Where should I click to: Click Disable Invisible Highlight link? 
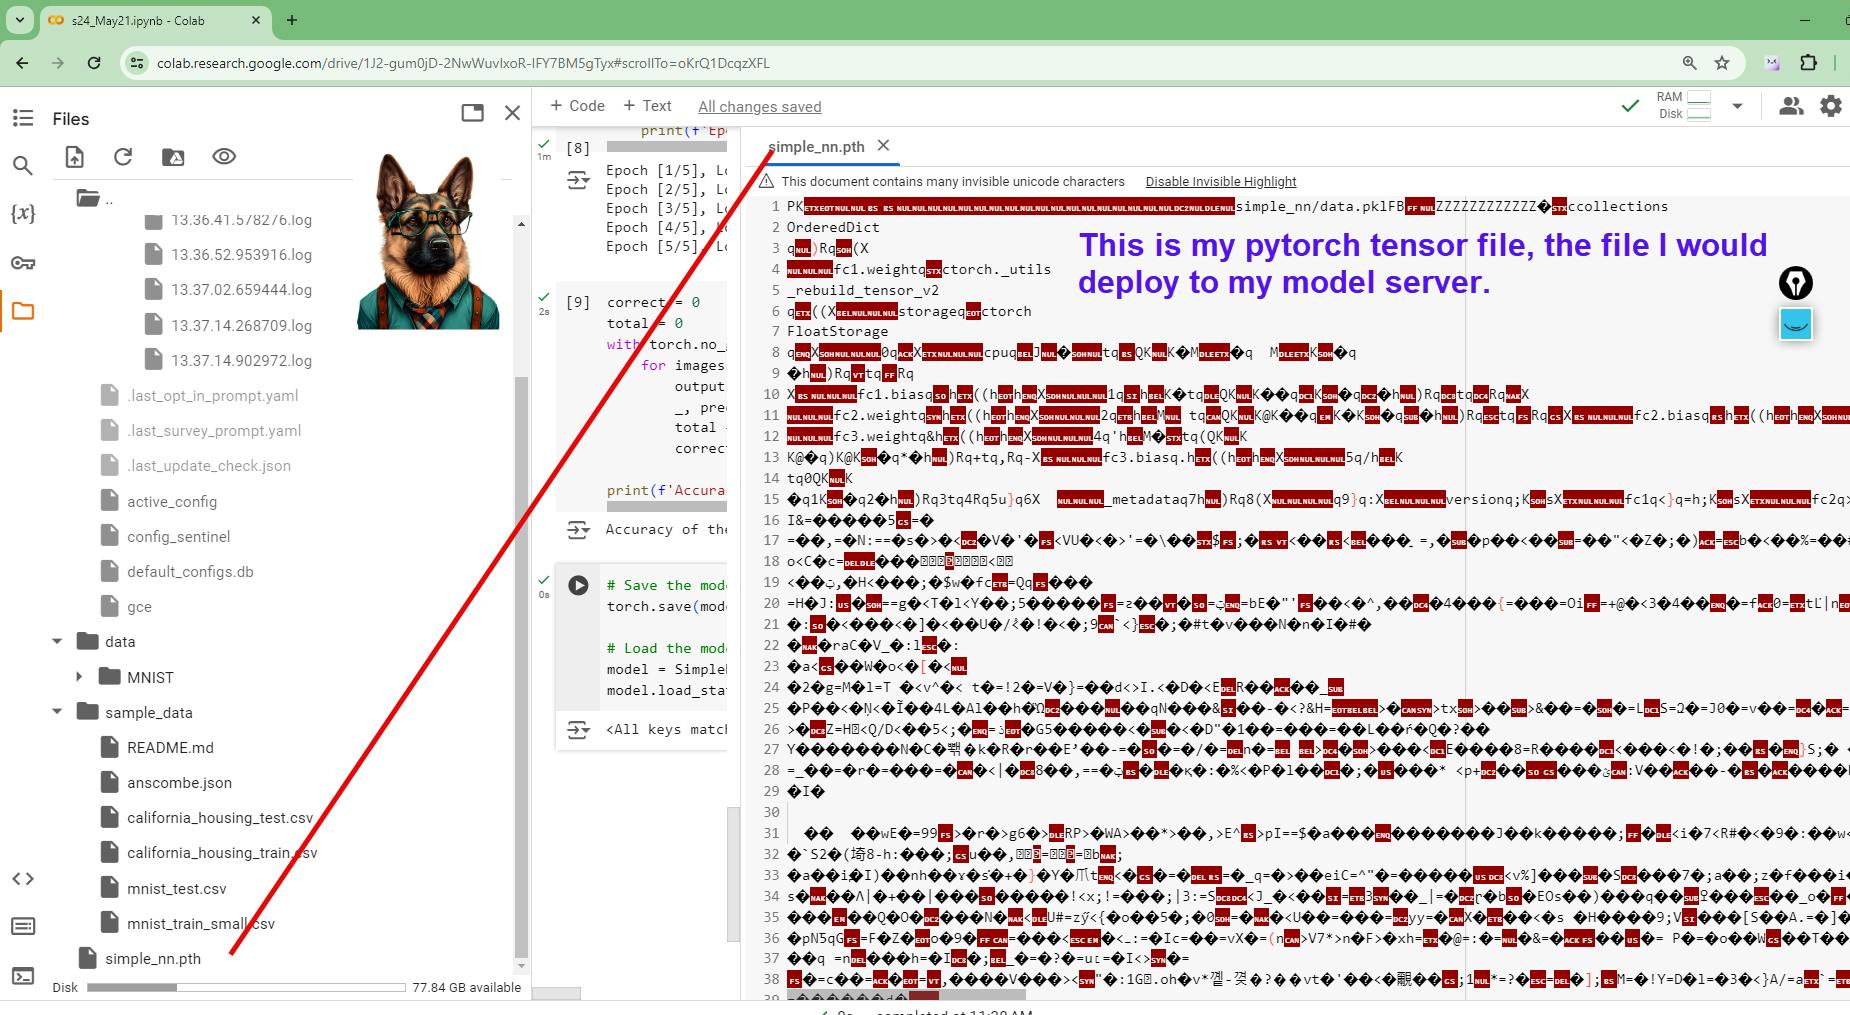1220,181
